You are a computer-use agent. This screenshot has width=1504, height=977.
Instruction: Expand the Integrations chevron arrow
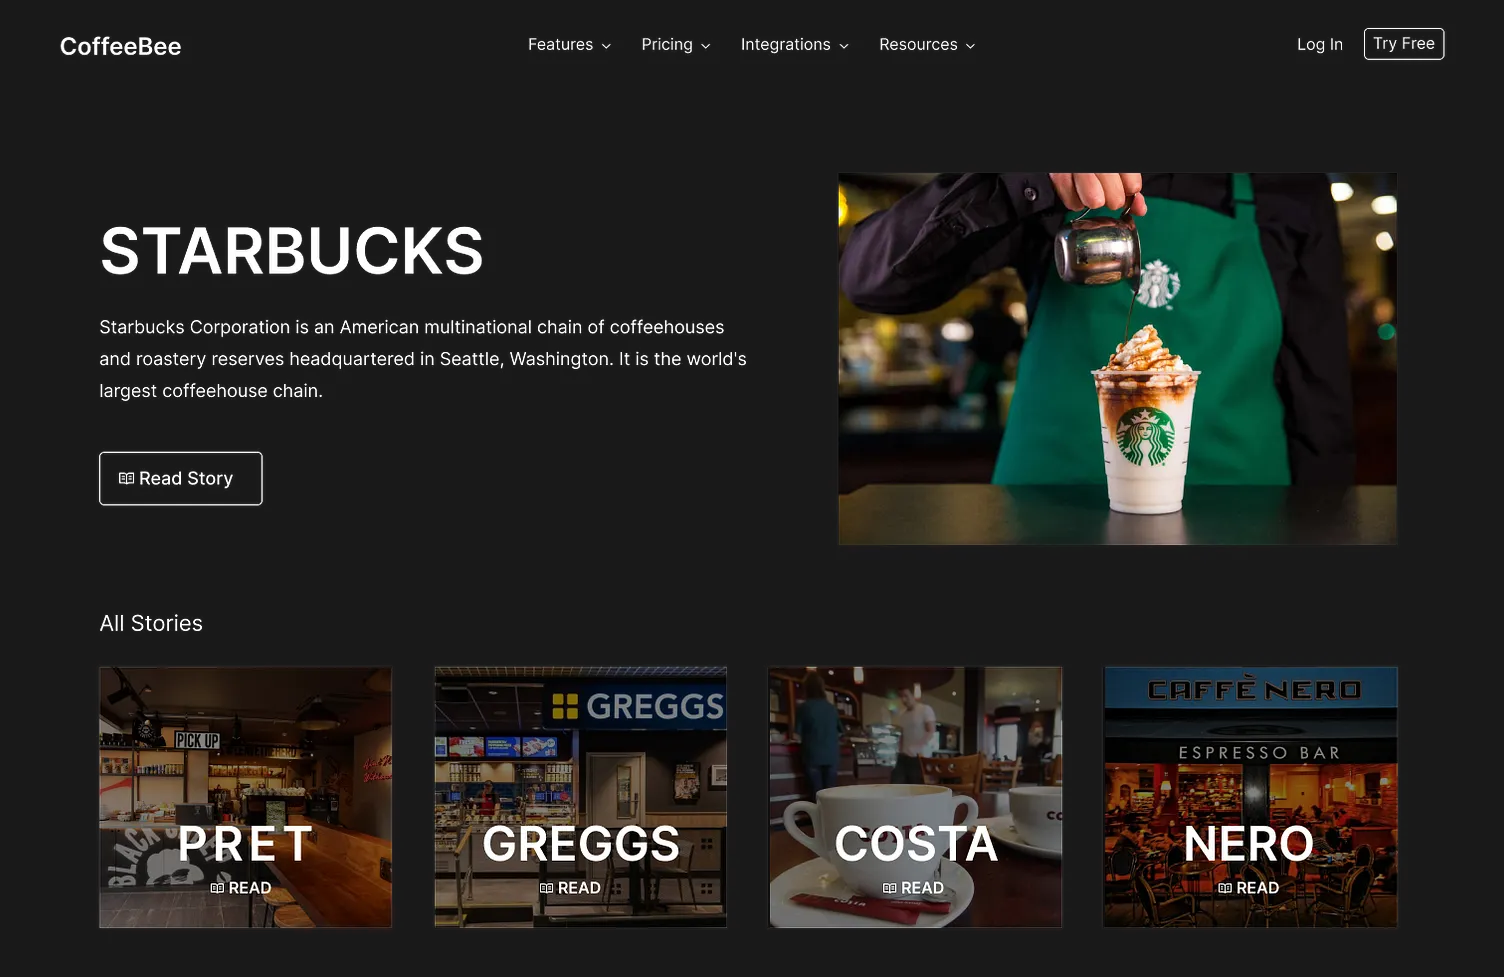coord(844,46)
